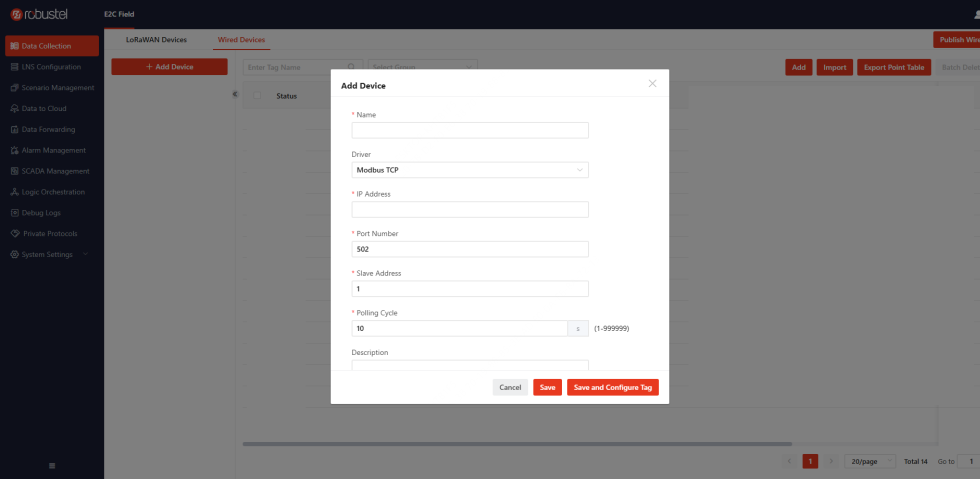Select the Wired Devices tab
980x479 pixels.
pos(241,40)
